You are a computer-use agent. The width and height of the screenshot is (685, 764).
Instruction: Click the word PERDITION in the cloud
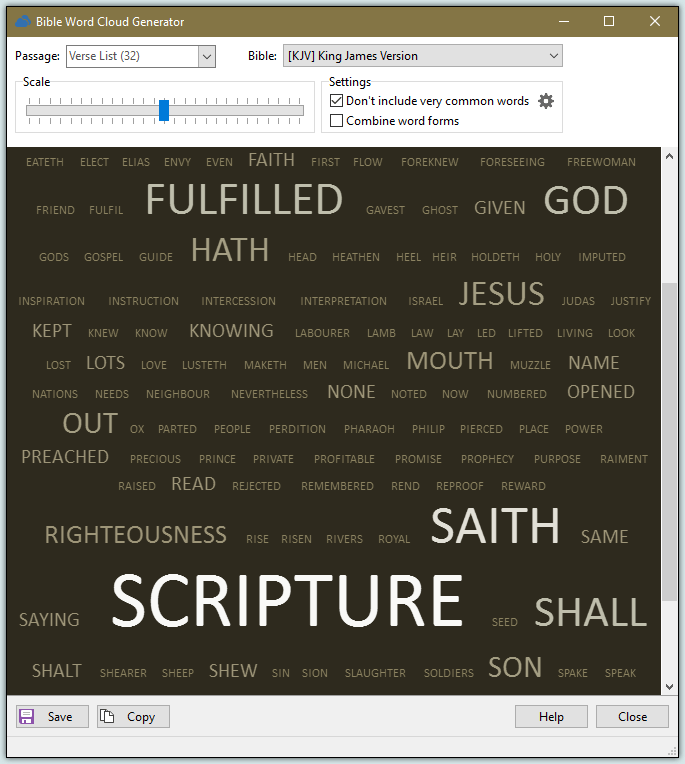[297, 429]
